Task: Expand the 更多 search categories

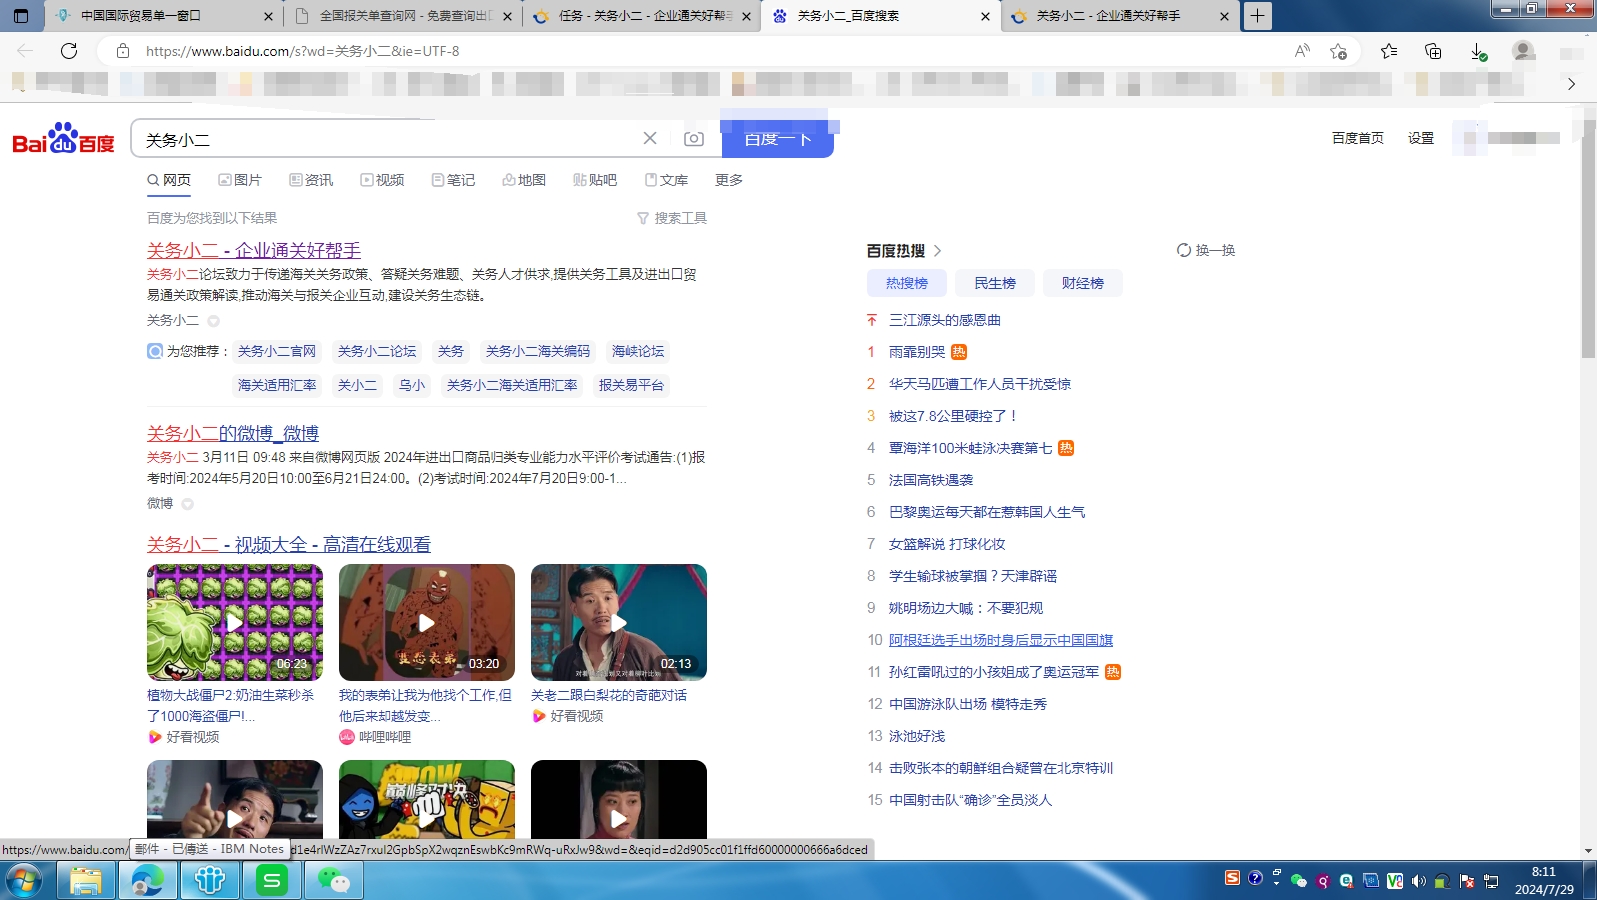Action: point(729,180)
